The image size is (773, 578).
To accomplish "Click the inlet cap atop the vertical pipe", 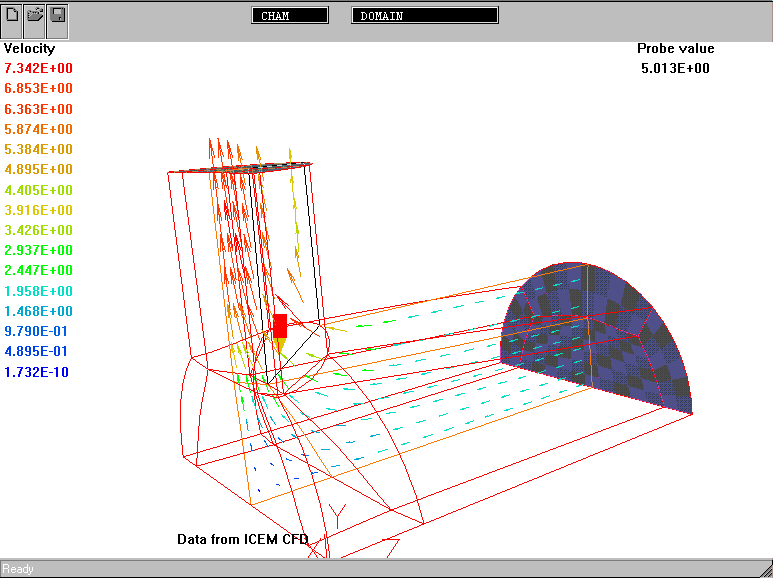I will (x=257, y=167).
